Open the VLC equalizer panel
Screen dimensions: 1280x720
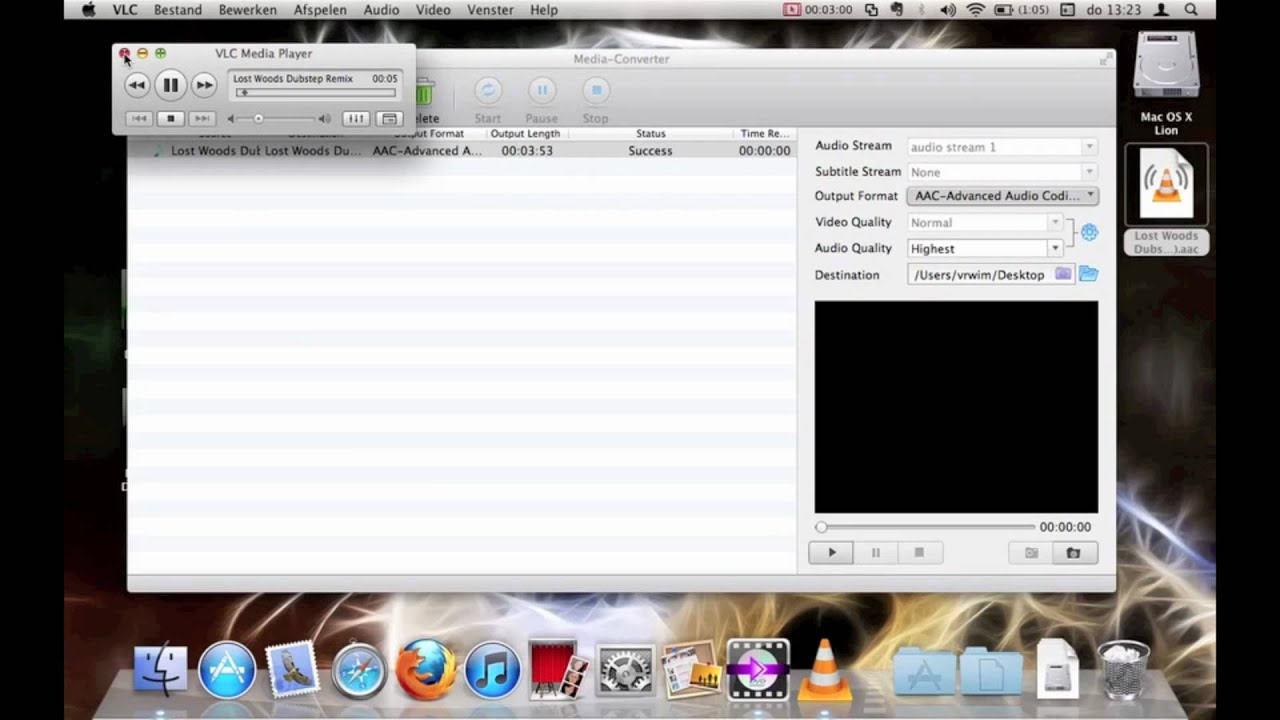pyautogui.click(x=355, y=118)
